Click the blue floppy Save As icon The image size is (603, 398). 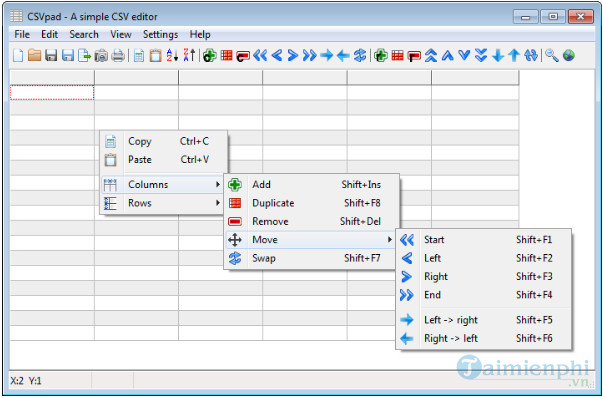pos(68,55)
